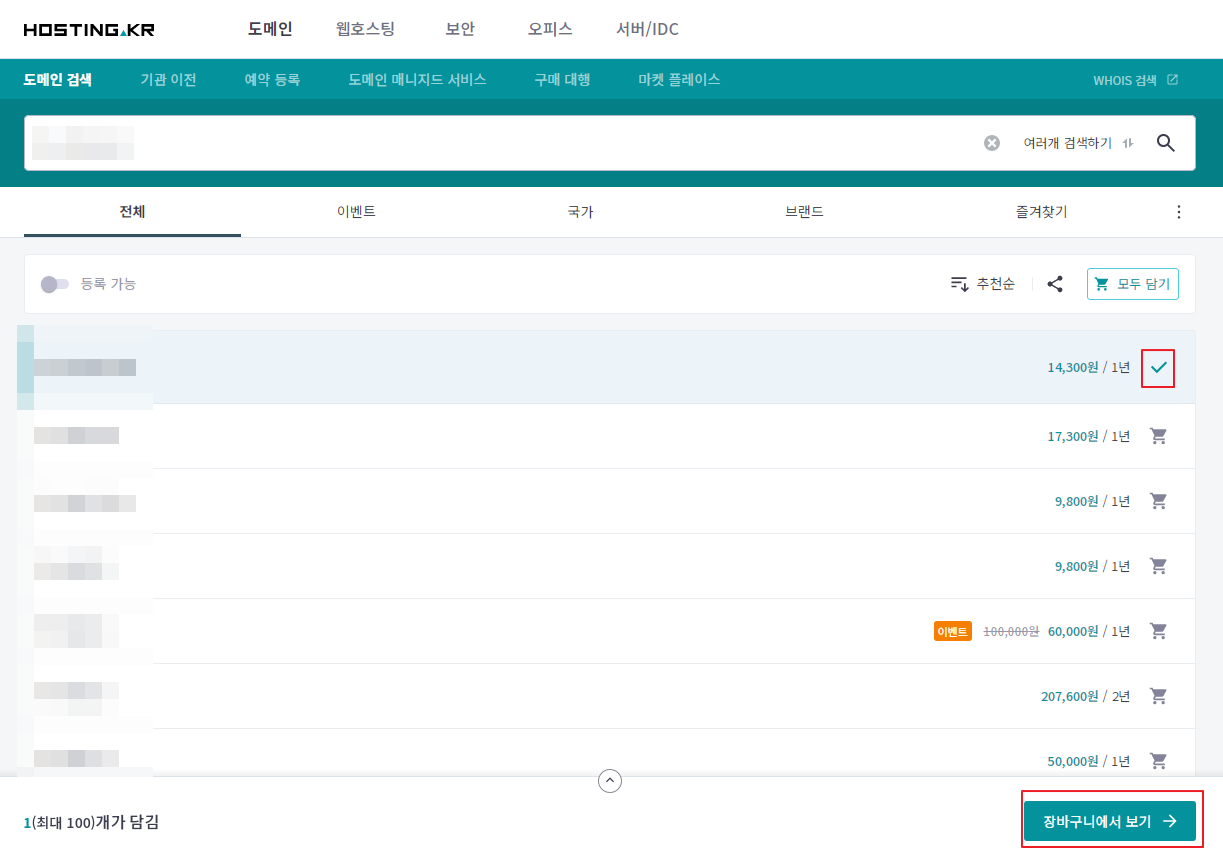Click the 50,000원 / 1년 price

pos(1089,761)
